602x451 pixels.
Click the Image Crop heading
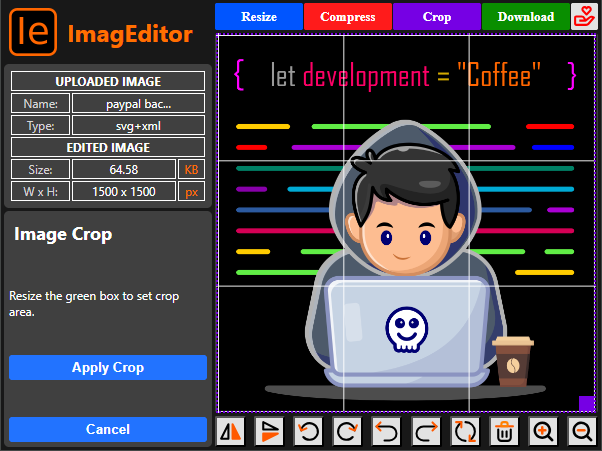tap(63, 234)
